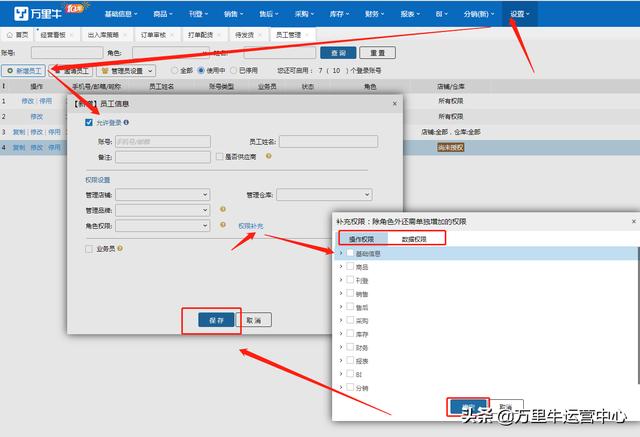Viewport: 640px width, 437px height.
Task: Expand the 报表 tree node
Action: click(341, 360)
